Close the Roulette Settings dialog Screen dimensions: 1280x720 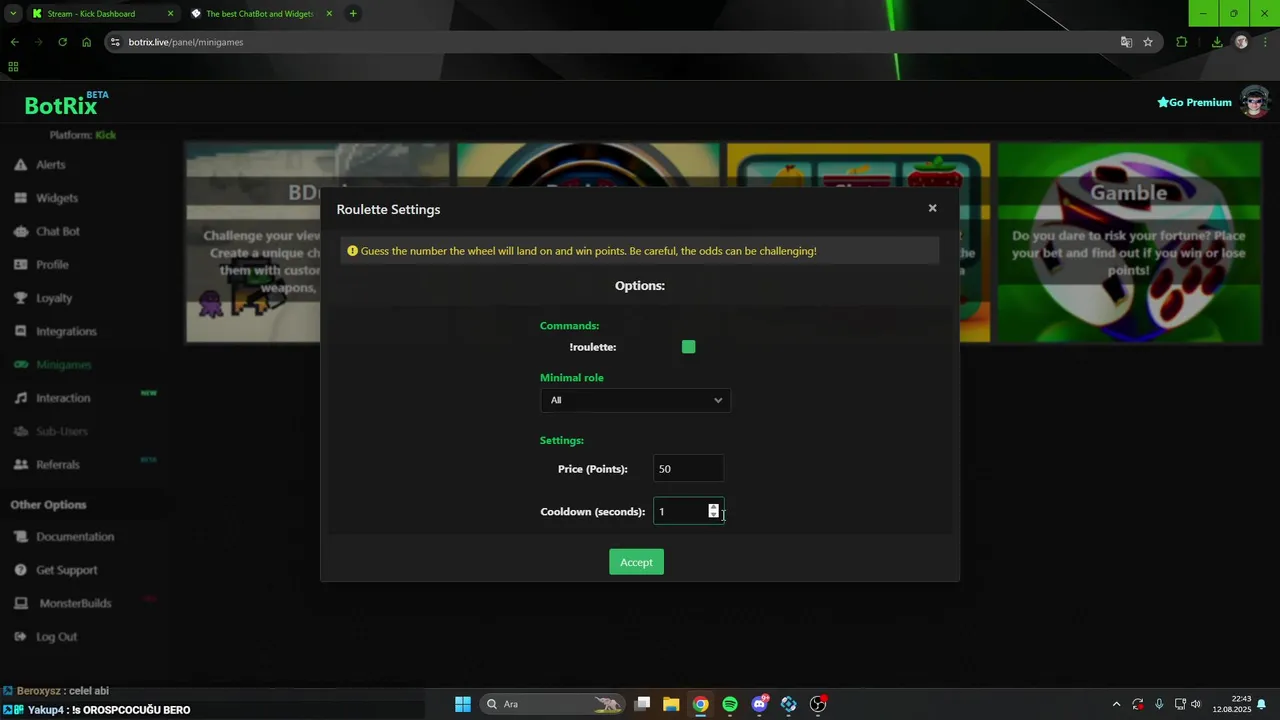(x=932, y=208)
